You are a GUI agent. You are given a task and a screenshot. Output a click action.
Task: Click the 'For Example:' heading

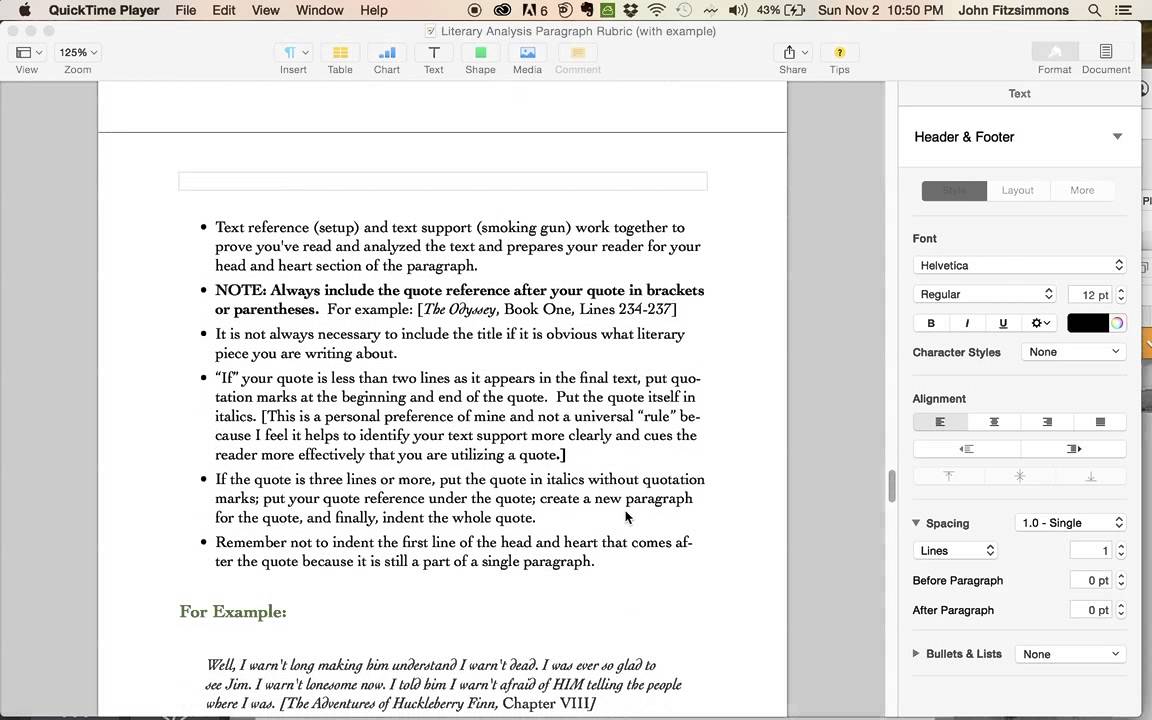pos(233,611)
